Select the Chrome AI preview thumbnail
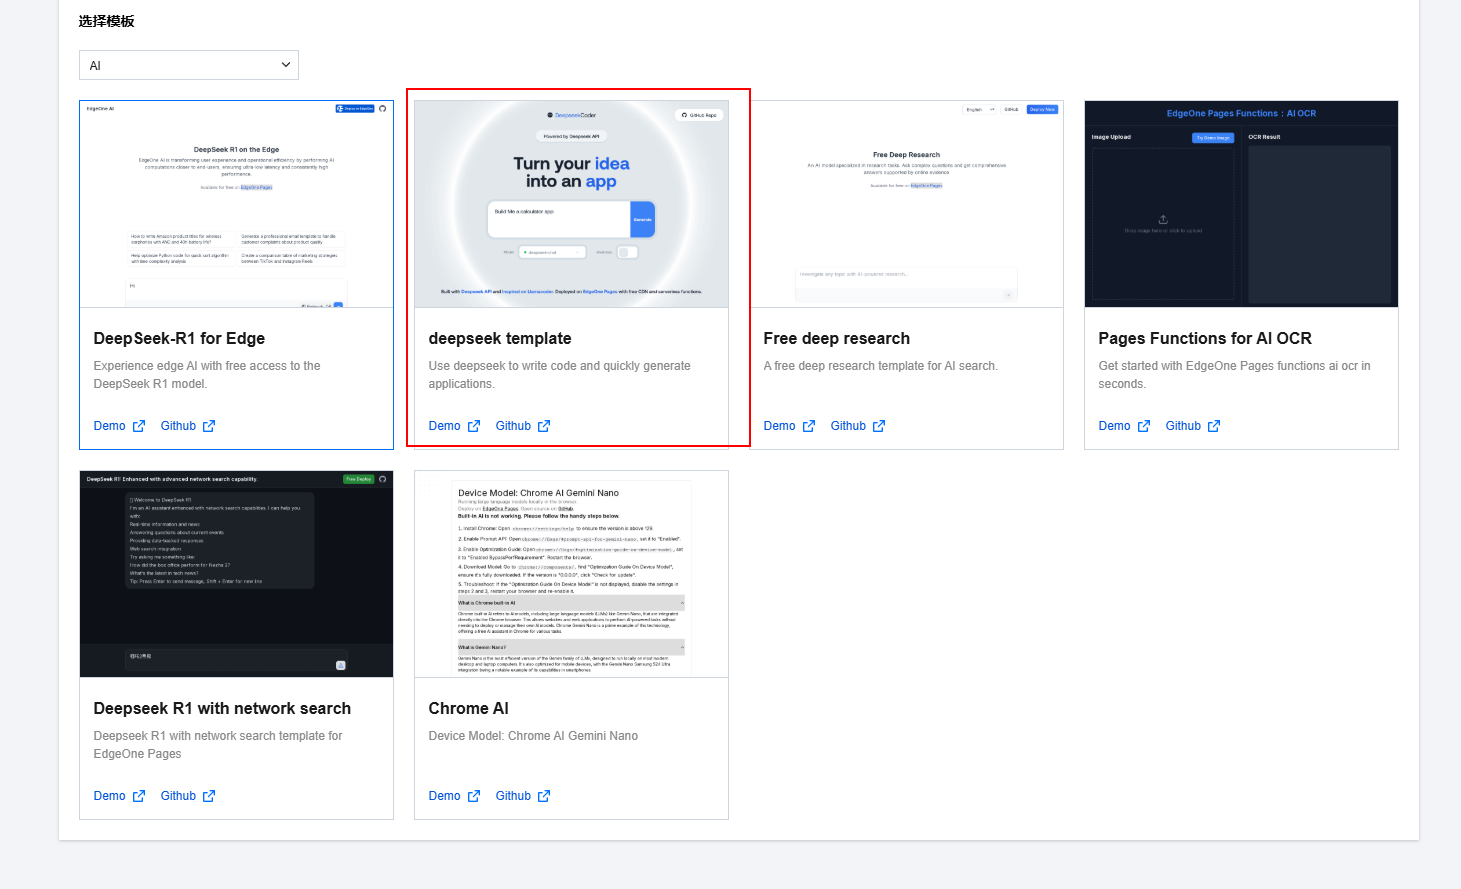The height and width of the screenshot is (889, 1461). [x=571, y=574]
